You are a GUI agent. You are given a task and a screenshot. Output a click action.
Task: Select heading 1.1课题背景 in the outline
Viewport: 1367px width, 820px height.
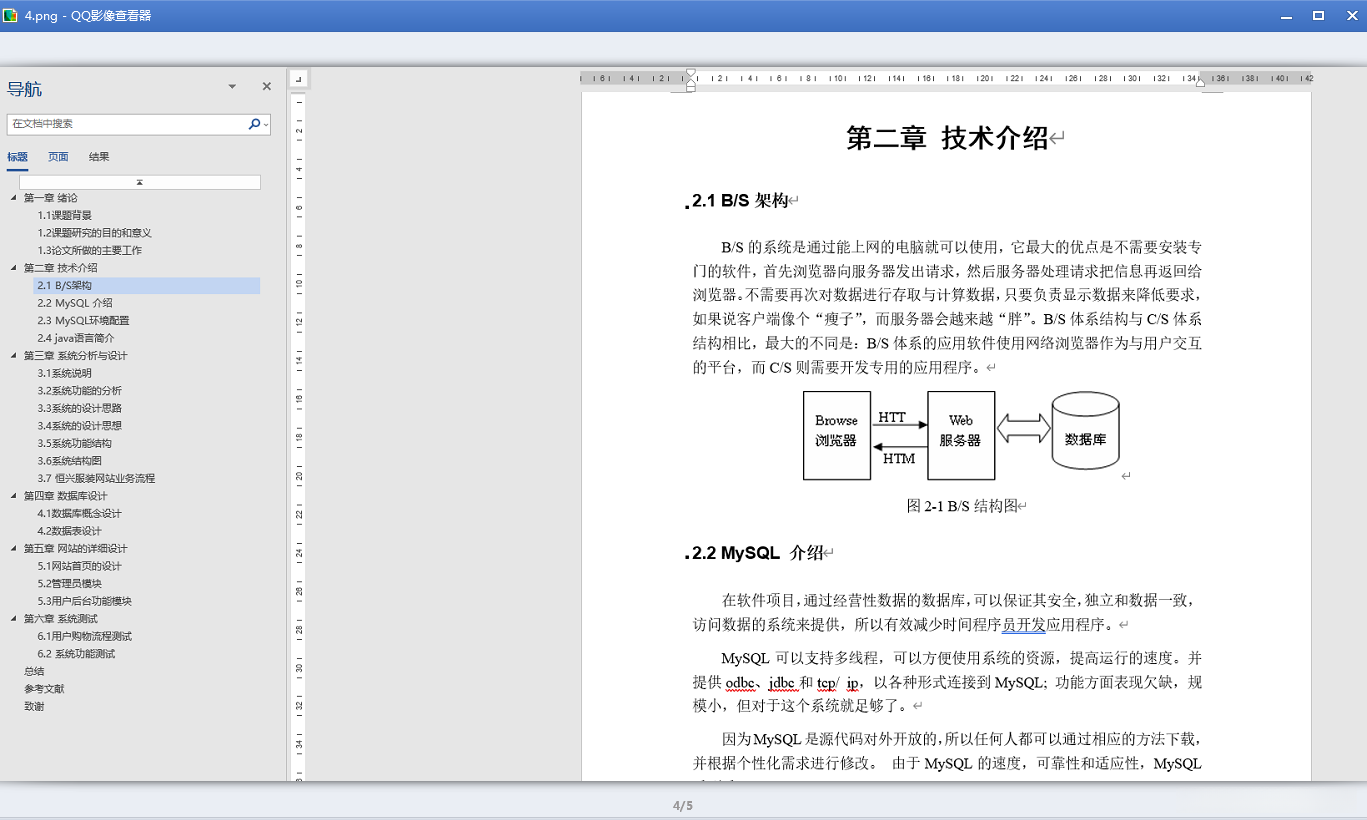coord(65,215)
